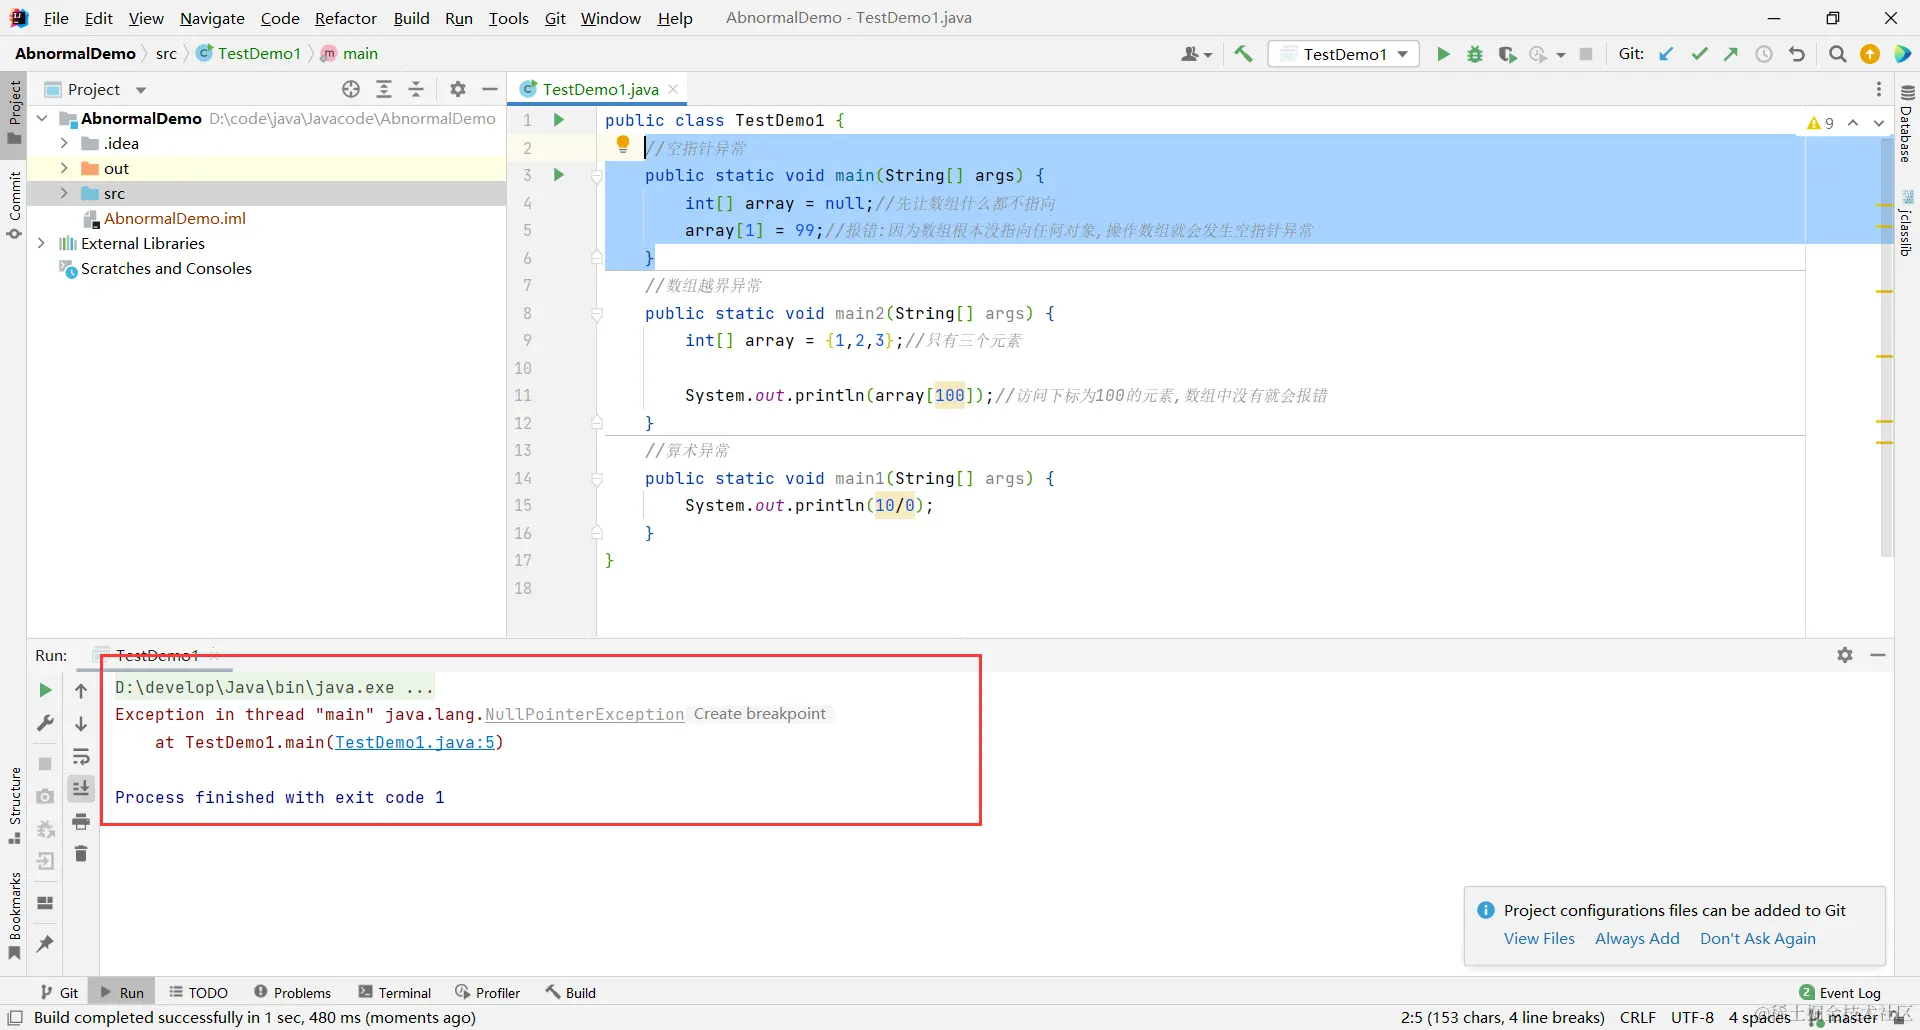Pin the Run tab
The width and height of the screenshot is (1920, 1030).
pos(45,943)
